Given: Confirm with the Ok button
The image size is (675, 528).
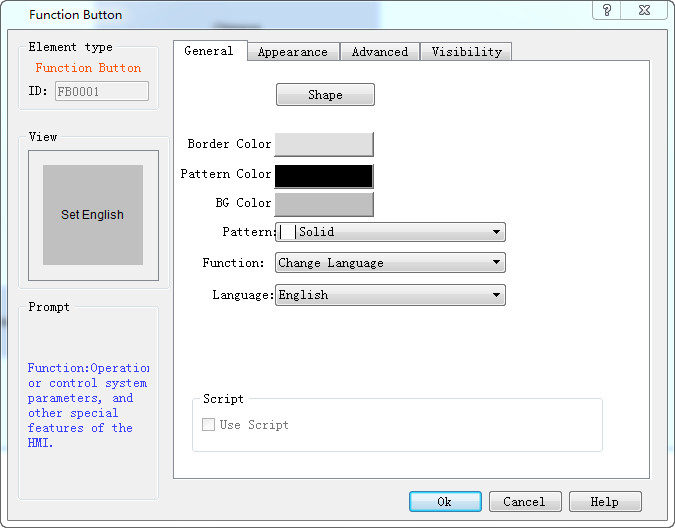Looking at the screenshot, I should click(x=445, y=502).
